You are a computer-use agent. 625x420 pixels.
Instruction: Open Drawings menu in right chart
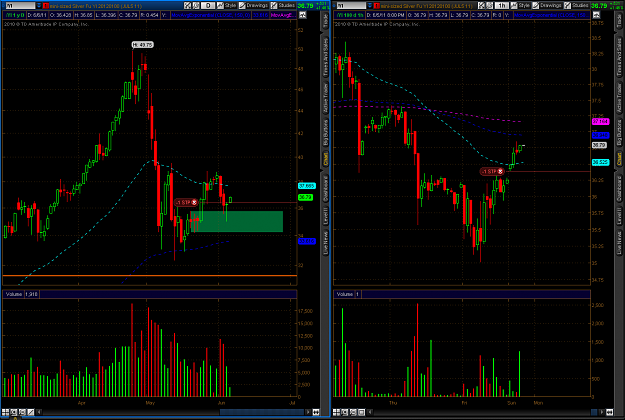[547, 6]
